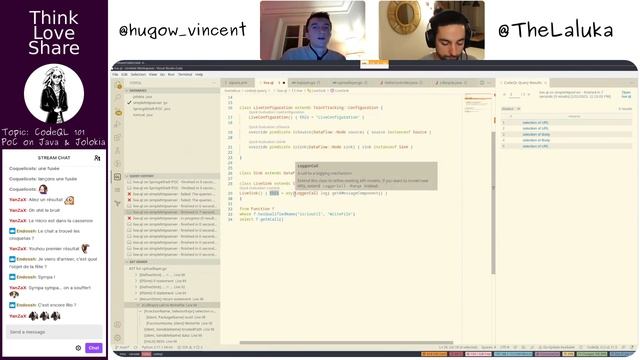The width and height of the screenshot is (640, 360).
Task: Click the git branch status bar item
Action: click(122, 347)
